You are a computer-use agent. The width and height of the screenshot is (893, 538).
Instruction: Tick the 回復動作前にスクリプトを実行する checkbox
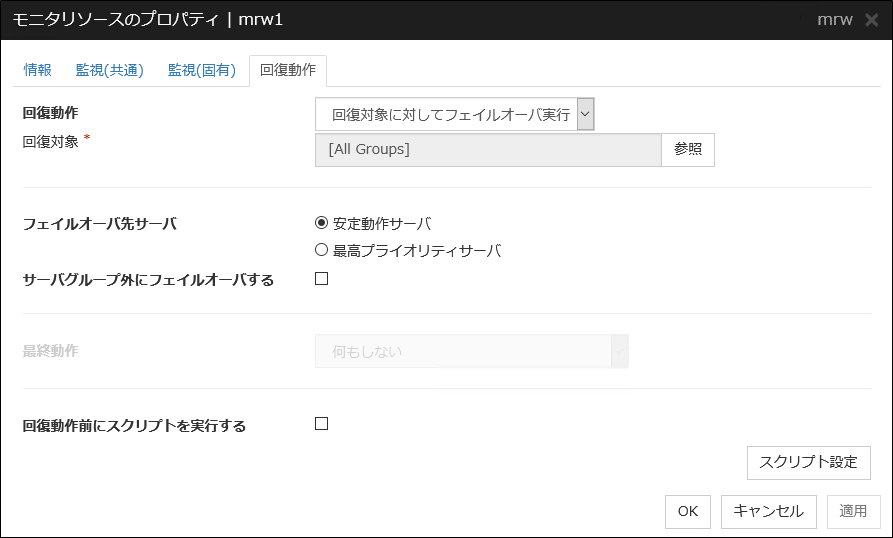pos(322,424)
